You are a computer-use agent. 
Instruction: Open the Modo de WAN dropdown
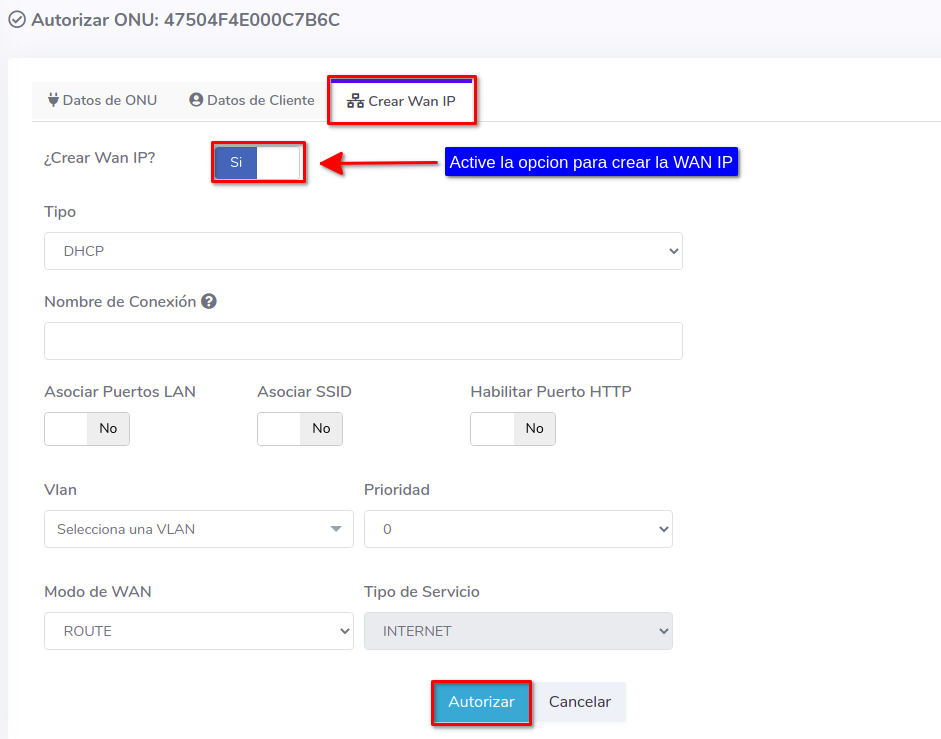198,631
